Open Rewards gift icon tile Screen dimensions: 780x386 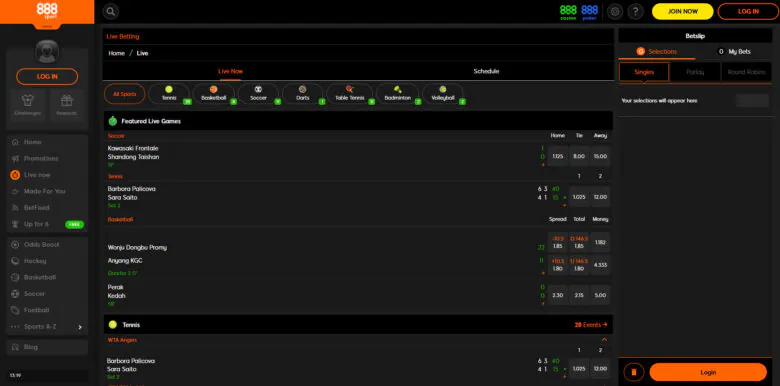67,105
